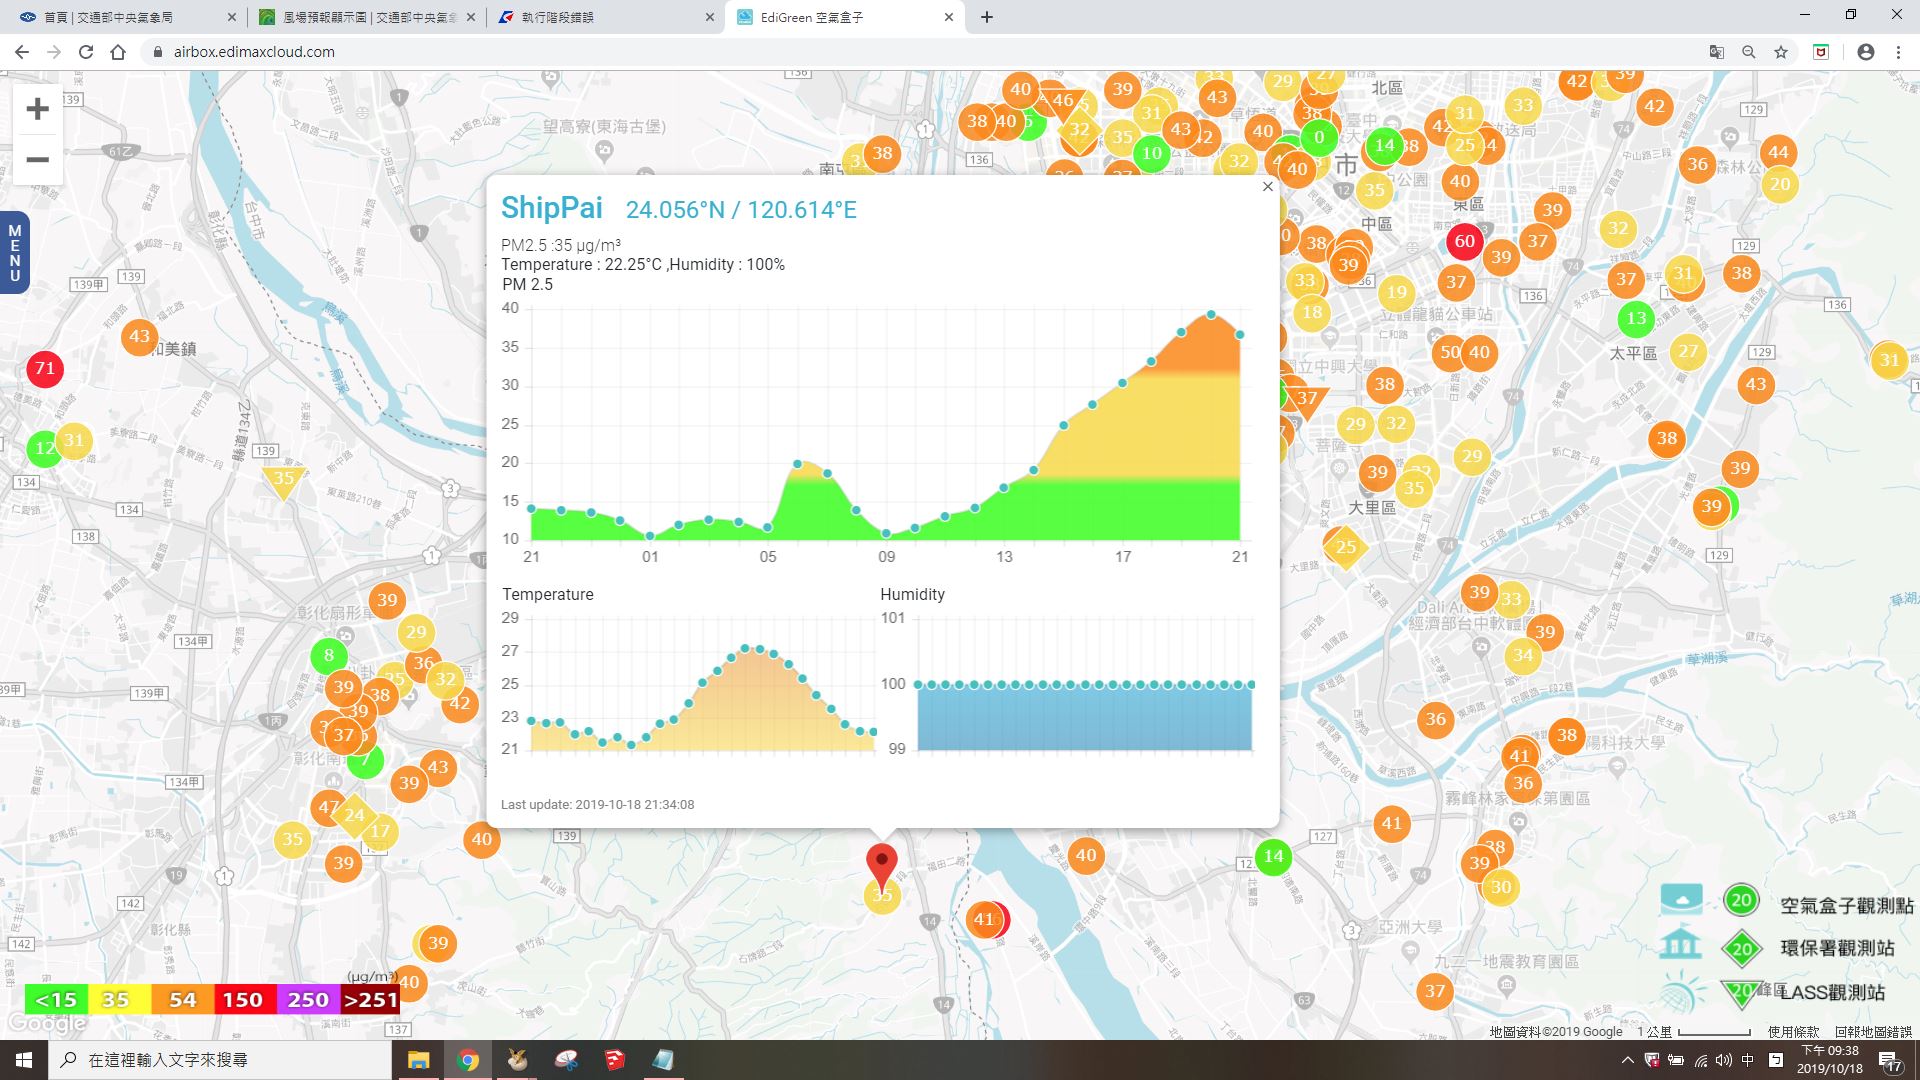
Task: Click the ShipPai station title
Action: (x=551, y=208)
